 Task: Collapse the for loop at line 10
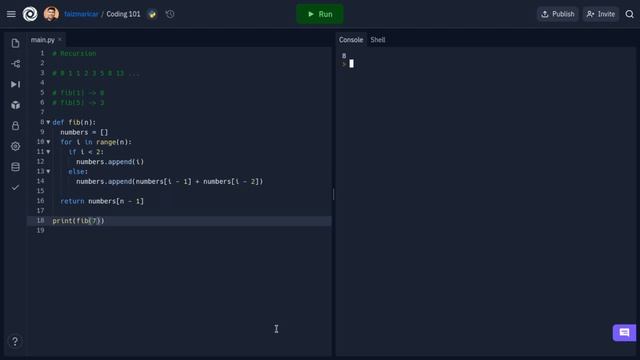[x=48, y=142]
